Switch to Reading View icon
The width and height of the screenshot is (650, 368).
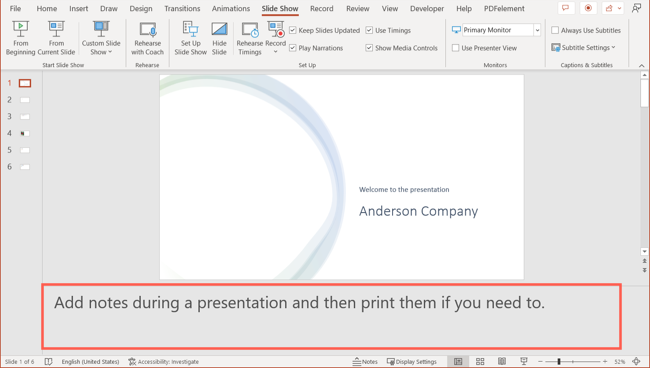click(x=502, y=361)
